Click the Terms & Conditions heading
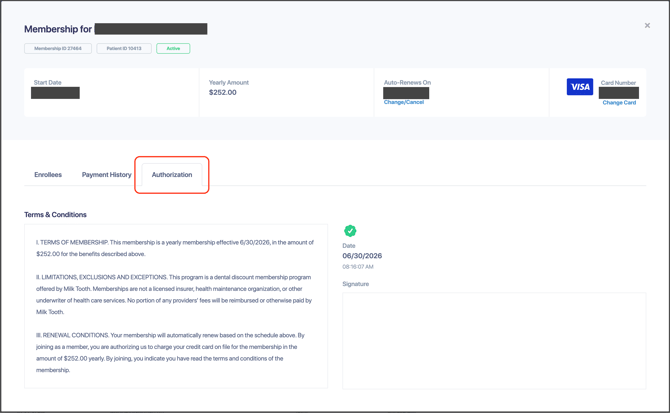The image size is (670, 413). coord(55,214)
